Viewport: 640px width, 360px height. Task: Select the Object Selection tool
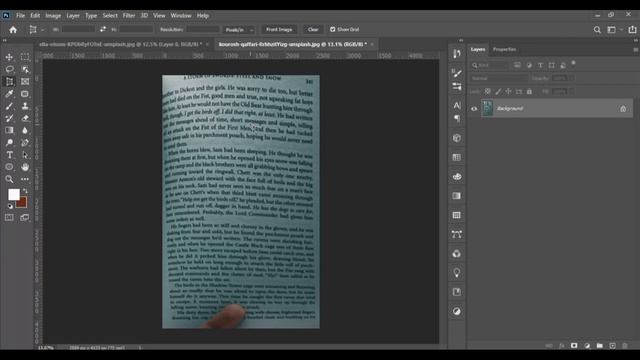25,69
